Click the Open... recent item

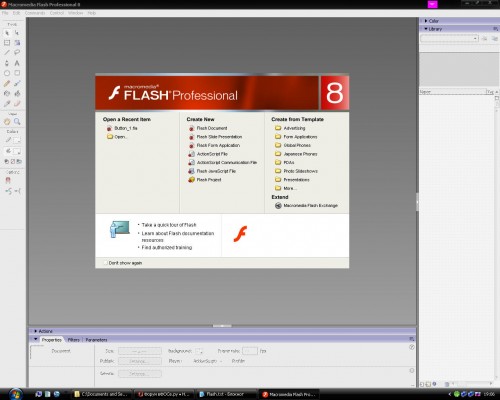click(x=117, y=137)
